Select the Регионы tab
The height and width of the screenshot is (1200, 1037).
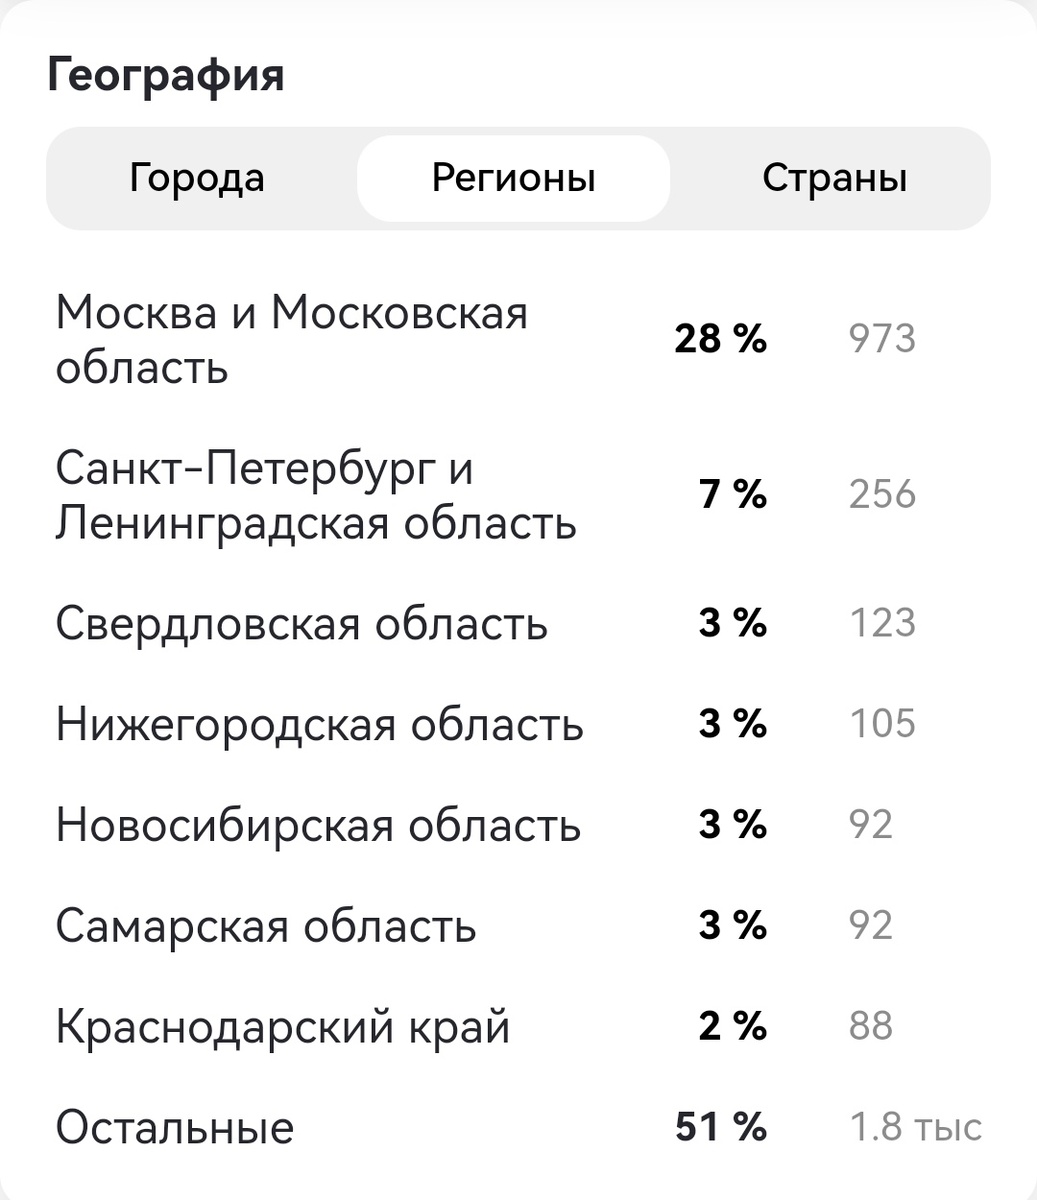click(513, 176)
